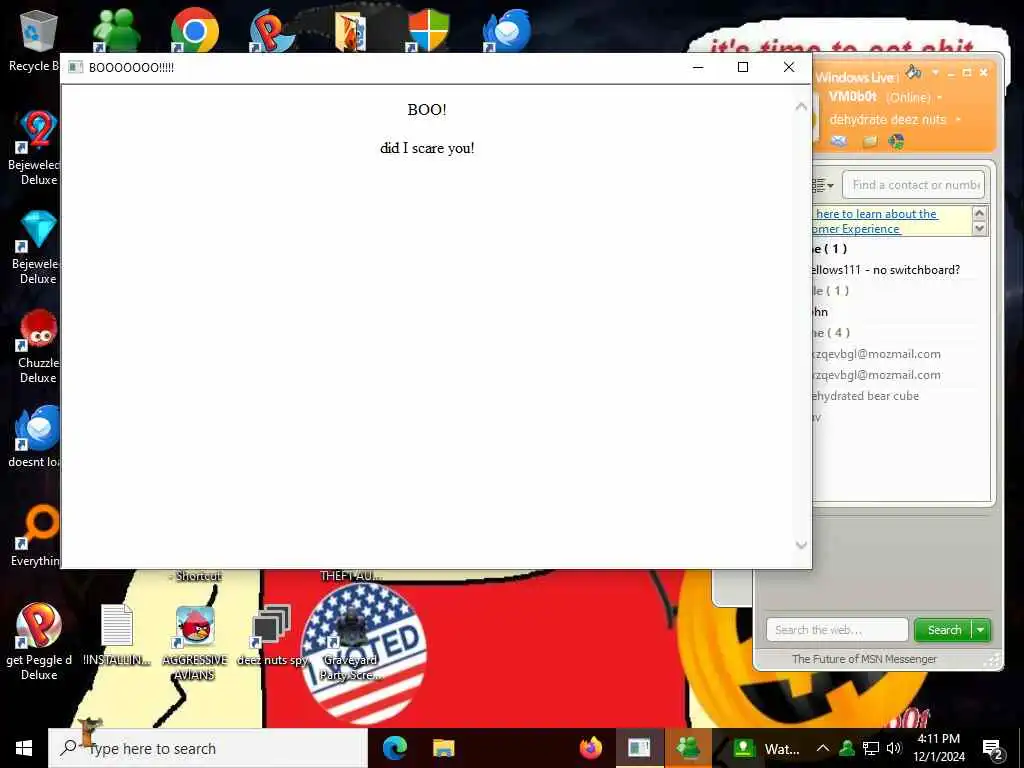This screenshot has width=1024, height=768.
Task: Open the Peggle shortcut at desktop top row
Action: [271, 30]
